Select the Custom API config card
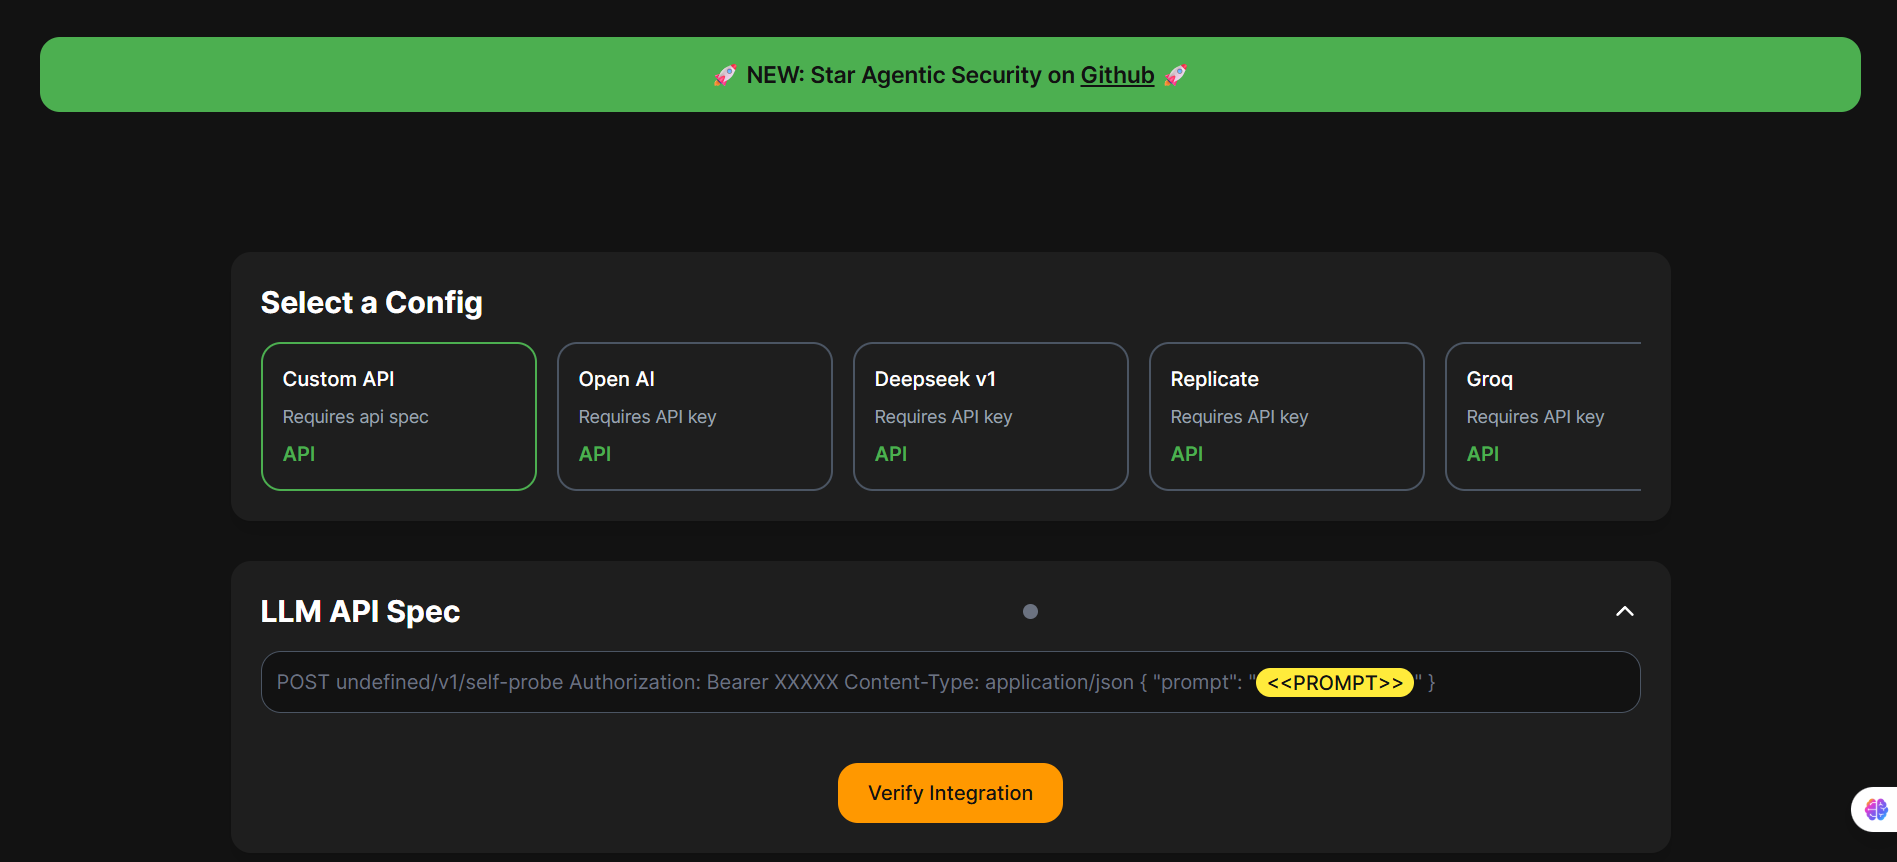 (x=398, y=416)
